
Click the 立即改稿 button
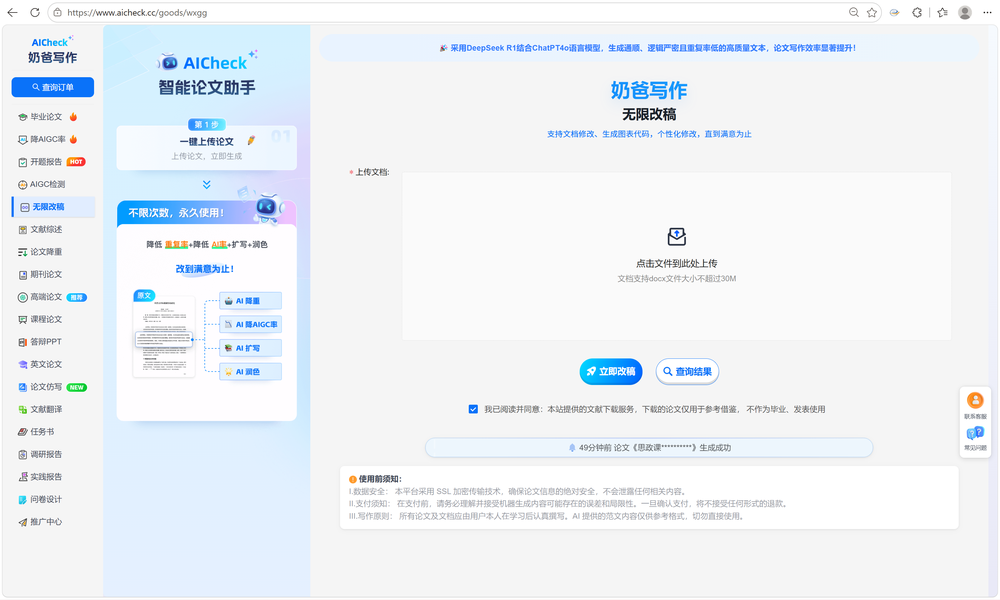(611, 372)
